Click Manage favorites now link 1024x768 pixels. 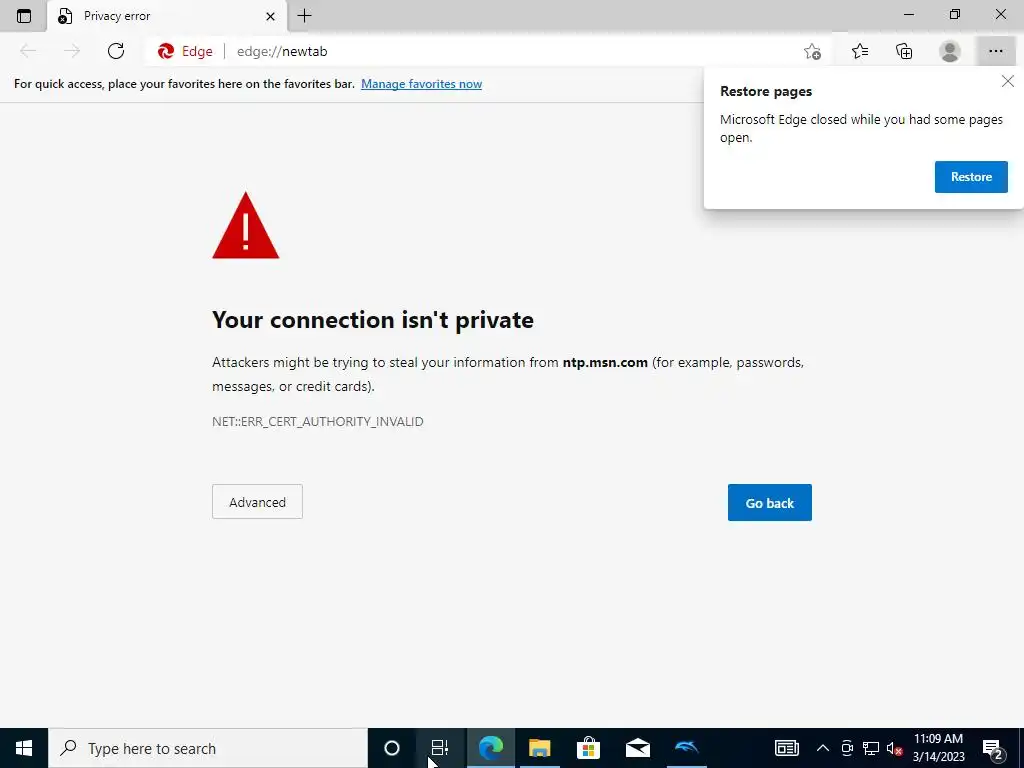click(x=421, y=84)
